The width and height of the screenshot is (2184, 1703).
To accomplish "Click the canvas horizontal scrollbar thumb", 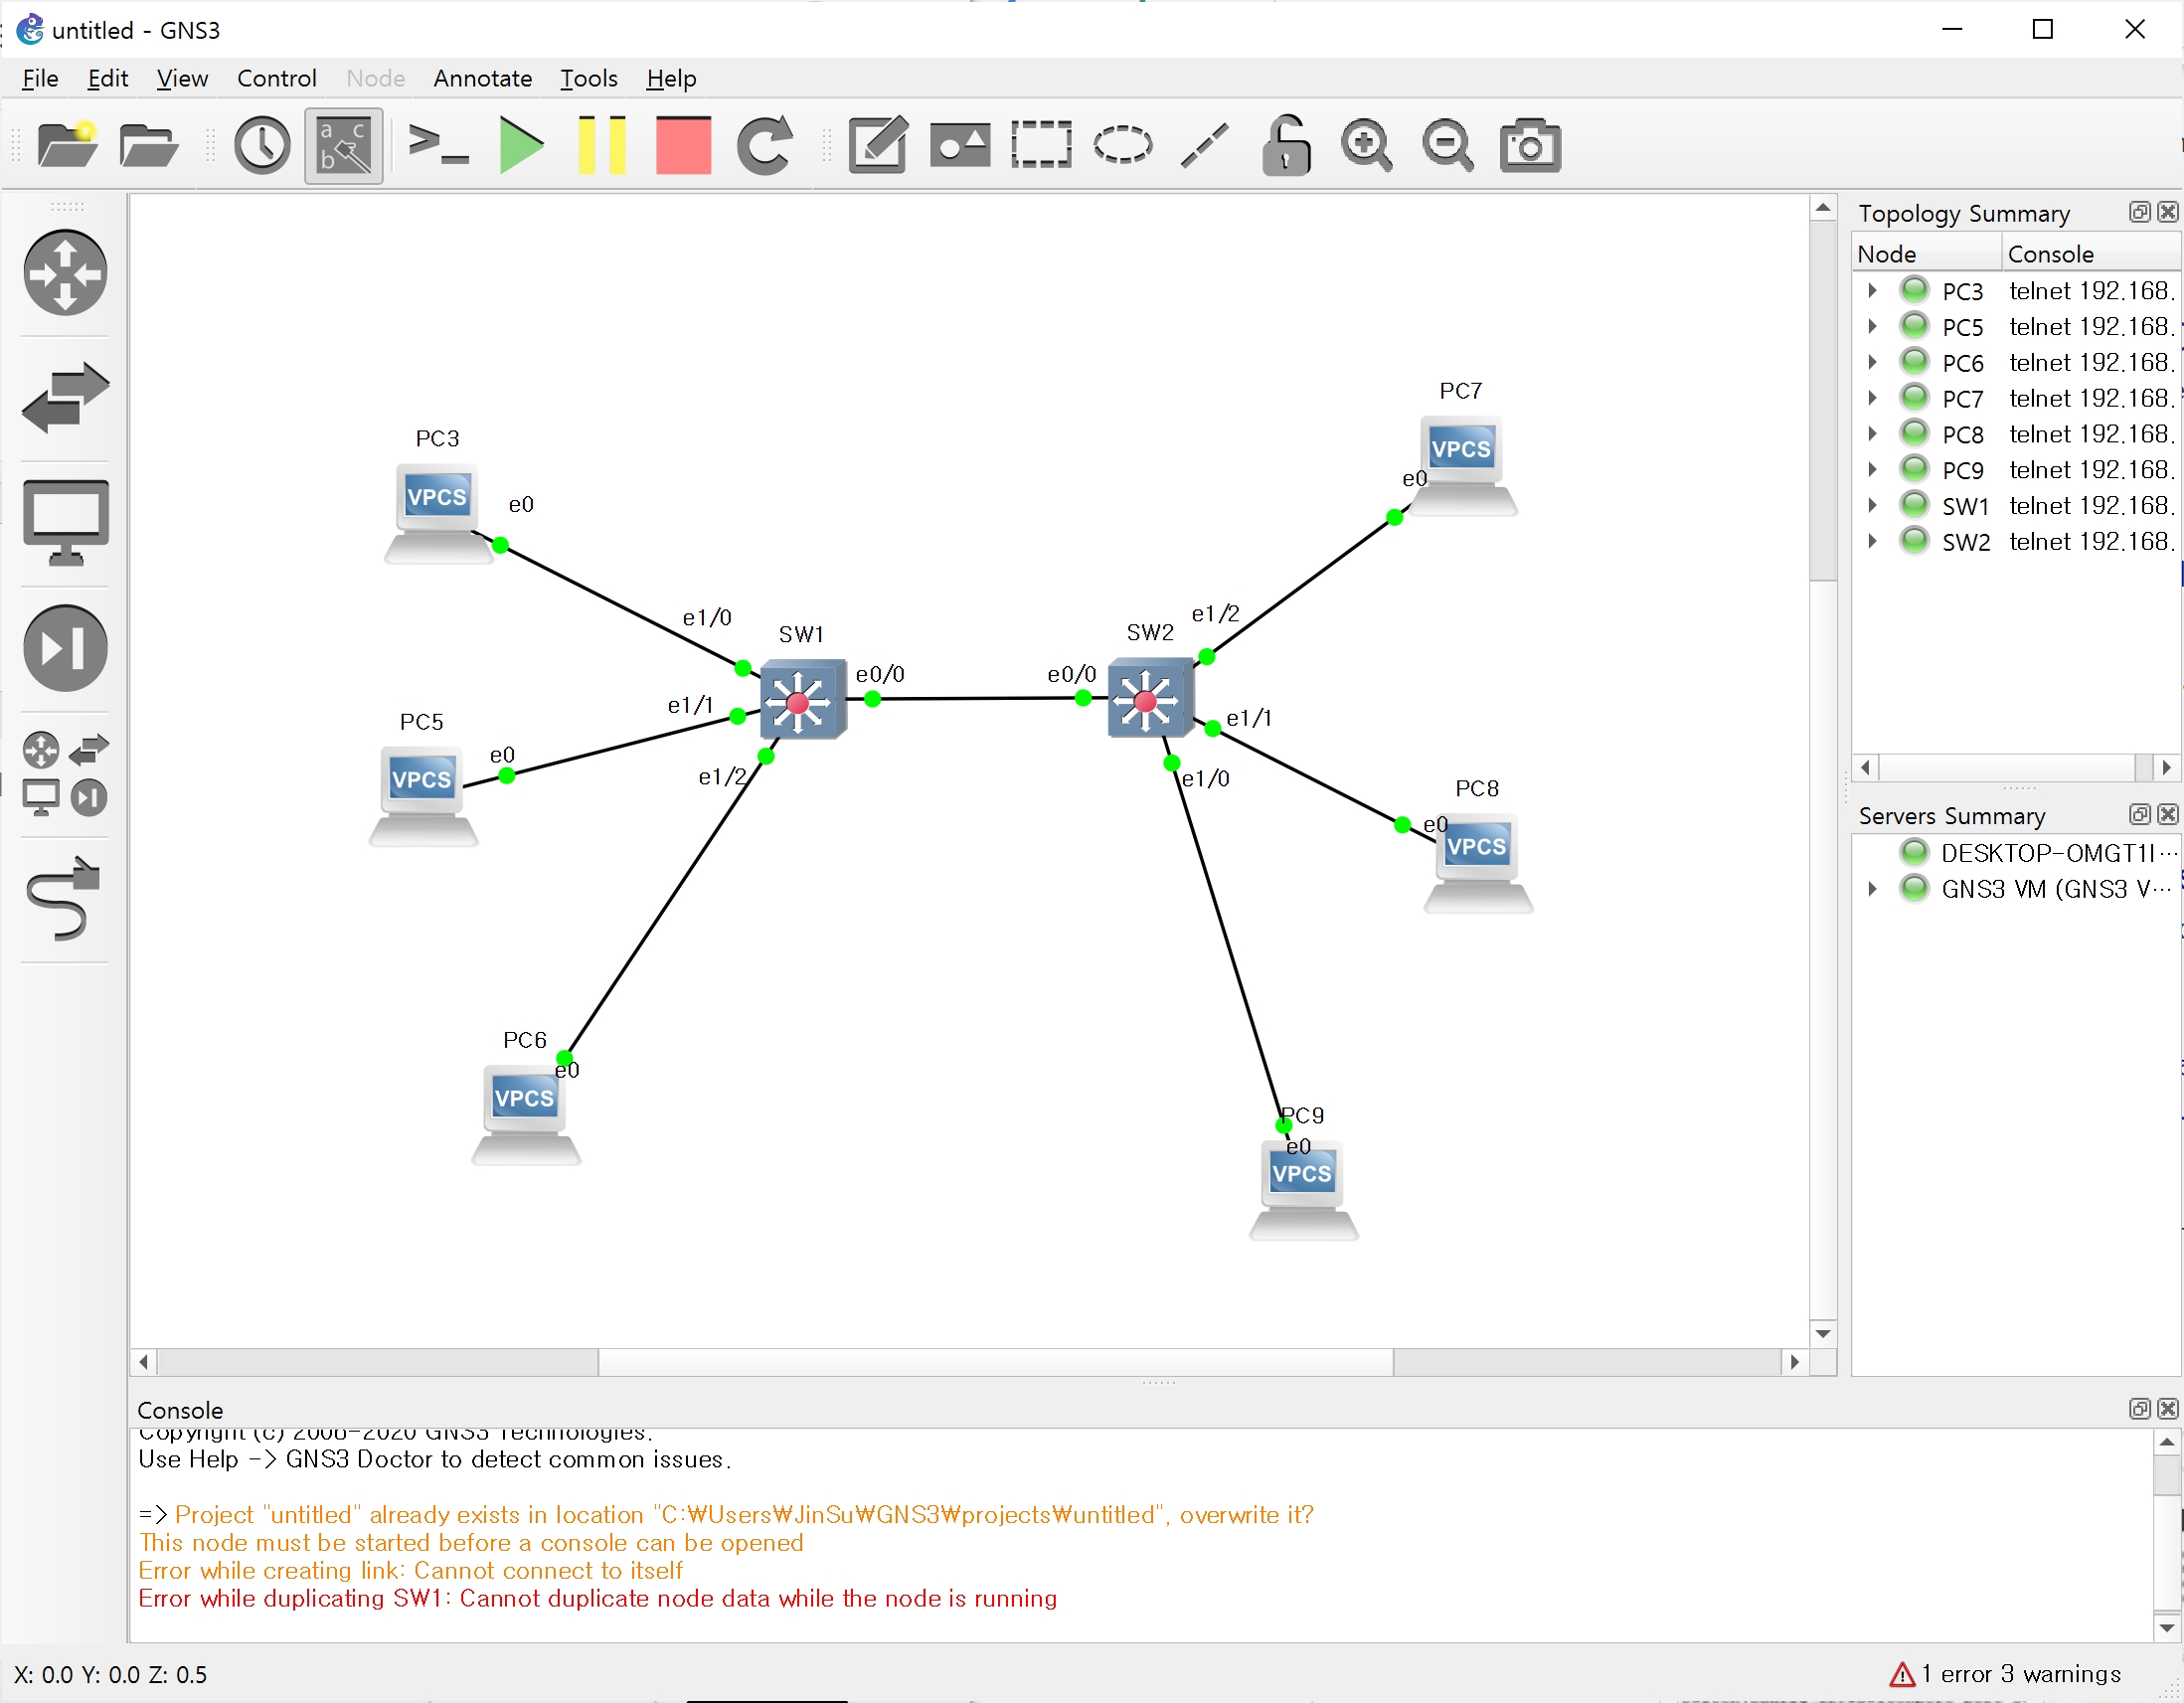I will point(995,1362).
